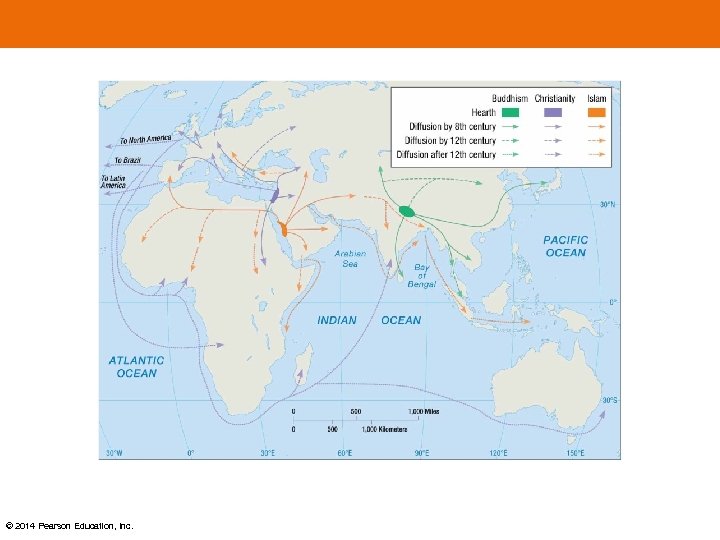Screen dimensions: 720x540
Task: Click the 'Islam' legend heading
Action: point(596,98)
